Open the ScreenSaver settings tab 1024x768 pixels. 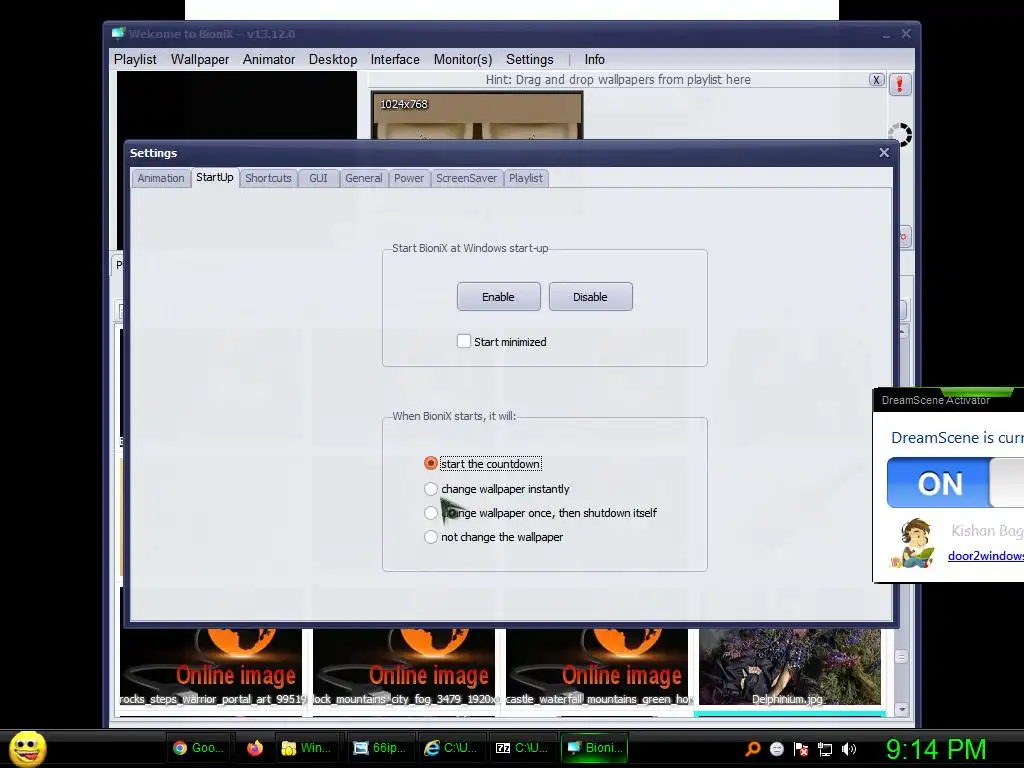[466, 178]
